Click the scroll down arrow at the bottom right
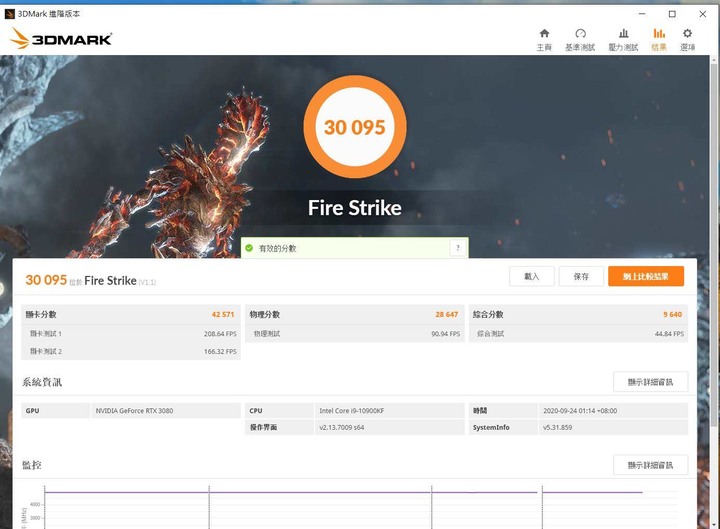Screen dimensions: 720x529 (x=714, y=524)
